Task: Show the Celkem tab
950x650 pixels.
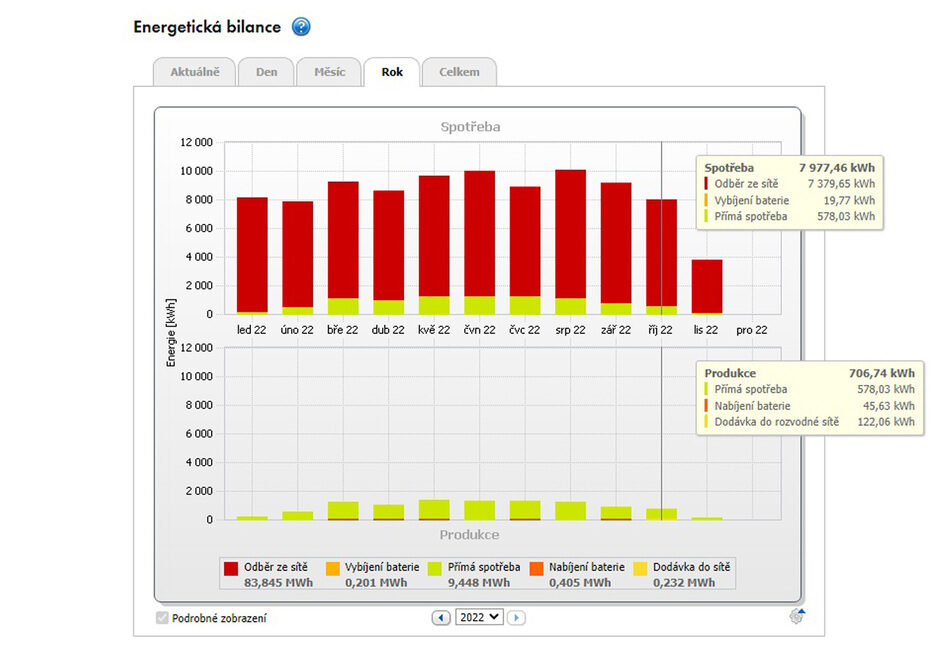Action: 459,72
